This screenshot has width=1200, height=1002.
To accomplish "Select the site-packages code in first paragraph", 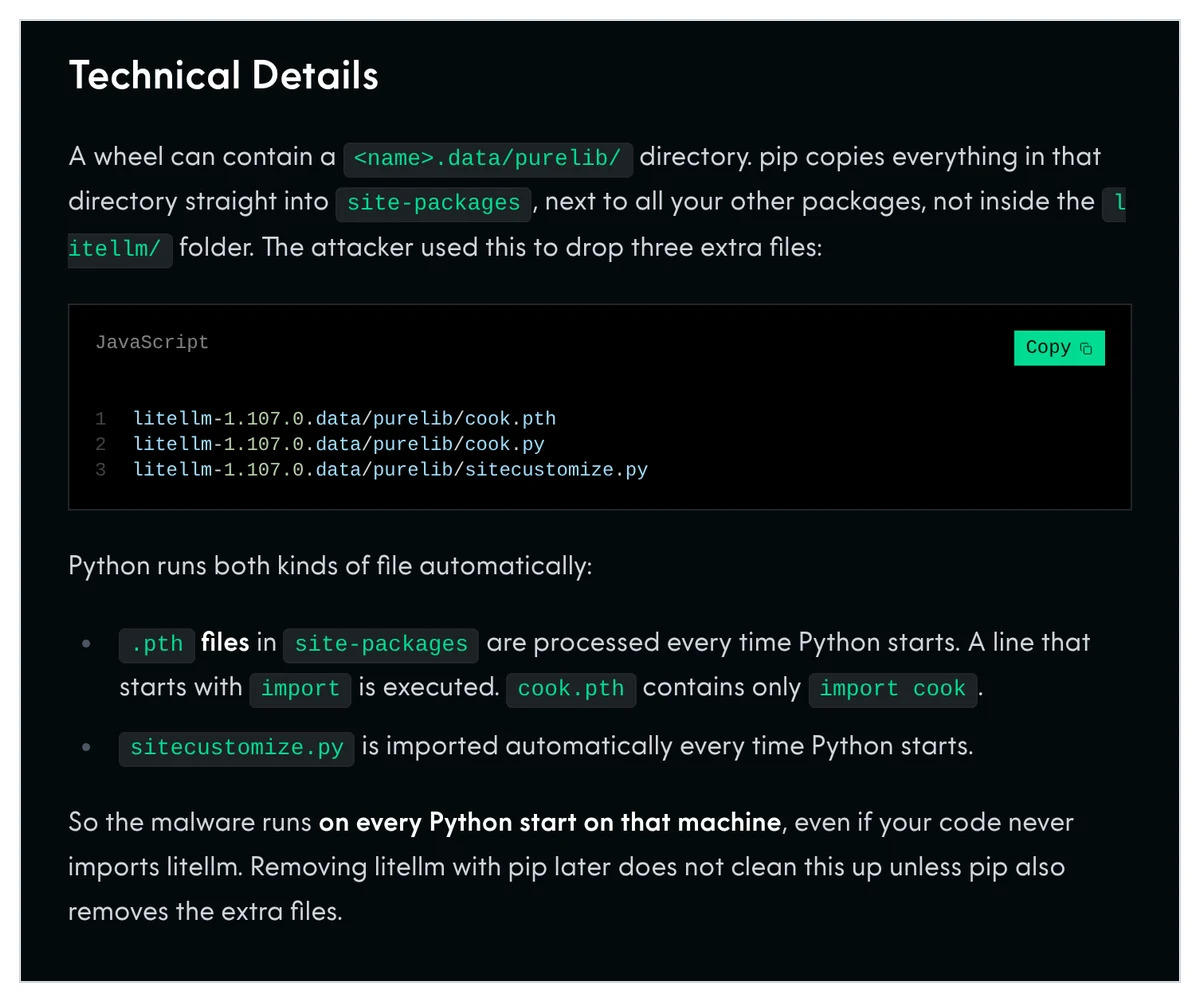I will [433, 204].
